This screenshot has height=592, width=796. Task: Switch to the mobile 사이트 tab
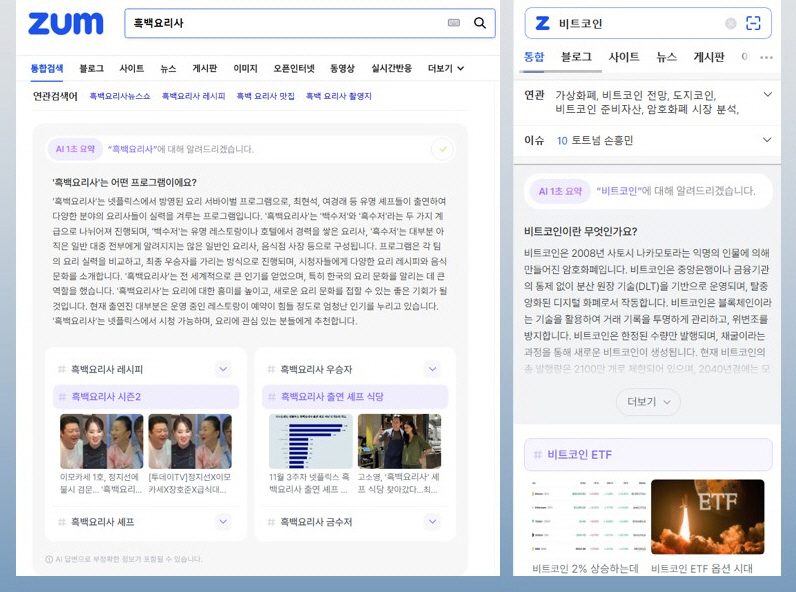[x=624, y=57]
